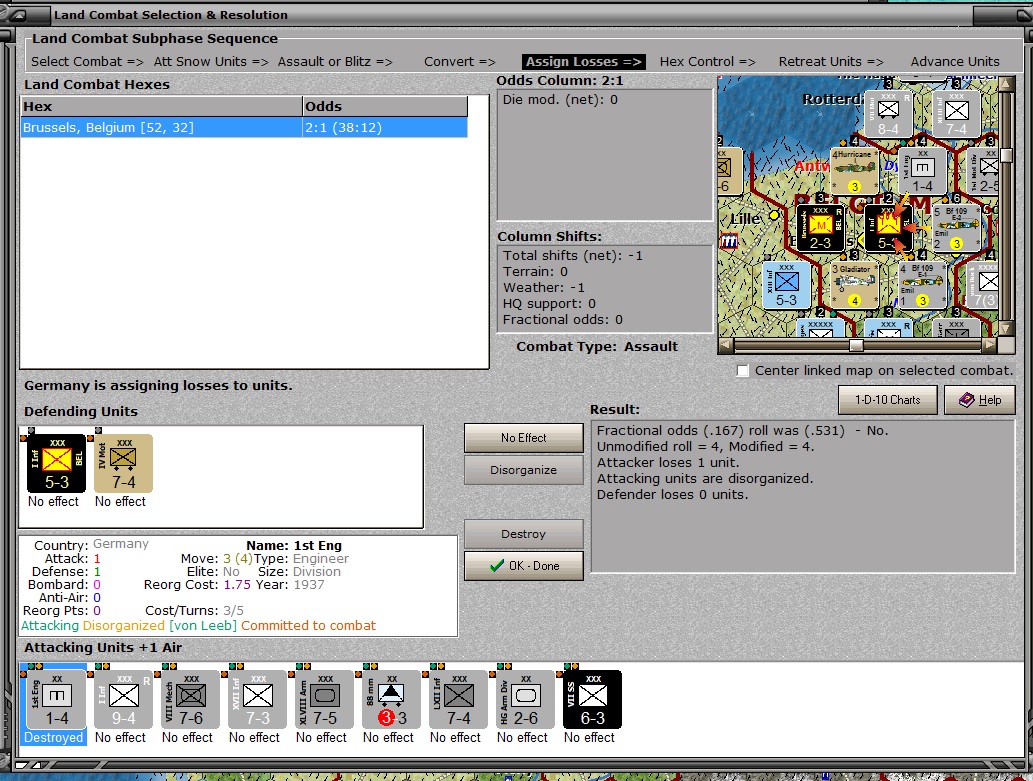Select the XLVIII Arm 7-5 attacking unit
The height and width of the screenshot is (781, 1033).
[325, 699]
